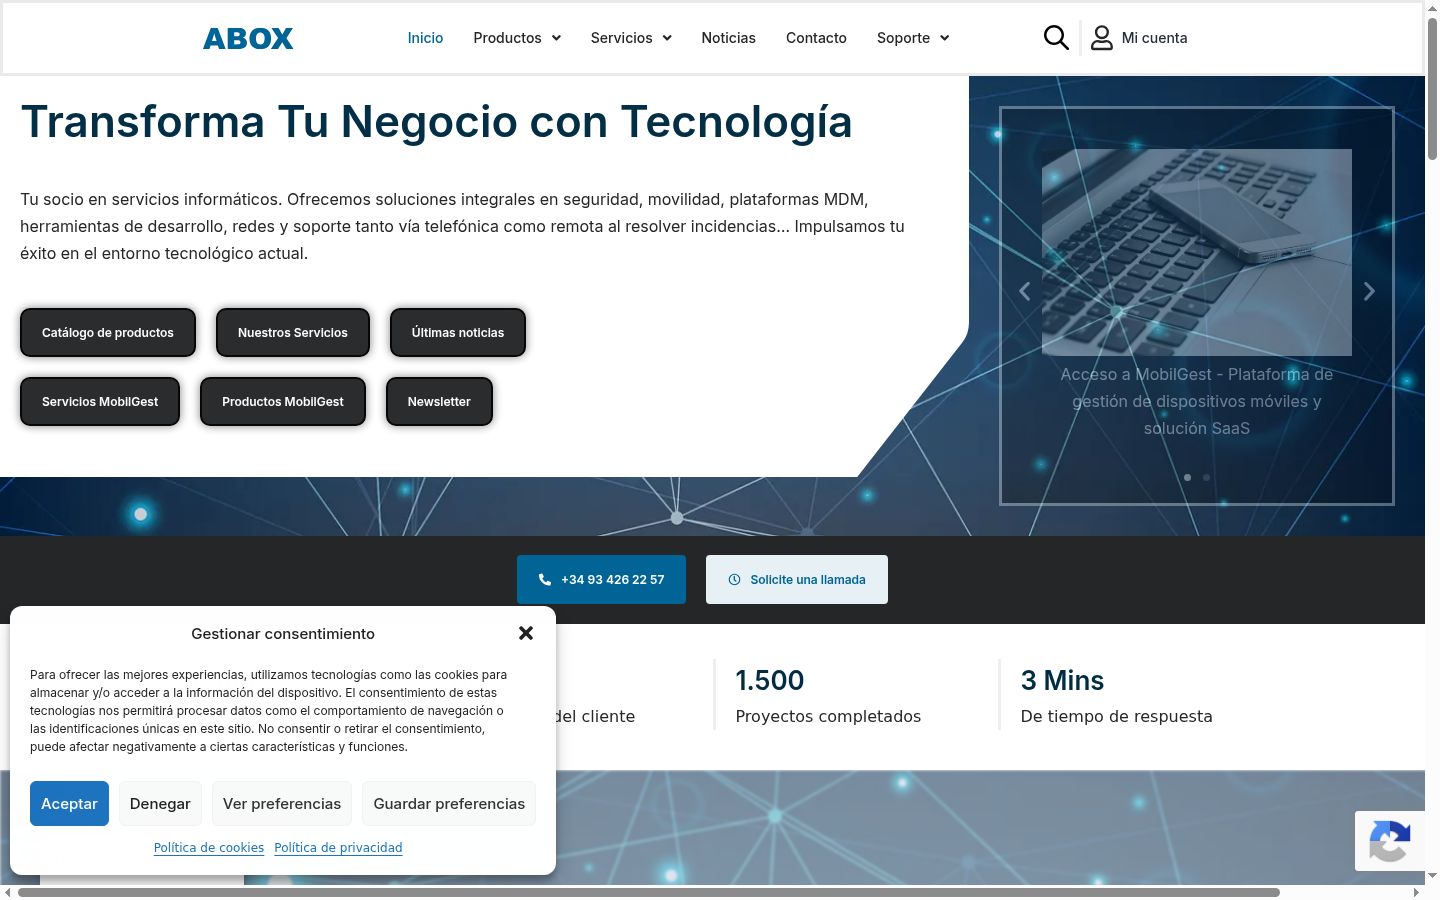Click the 1.500 statistic

770,680
